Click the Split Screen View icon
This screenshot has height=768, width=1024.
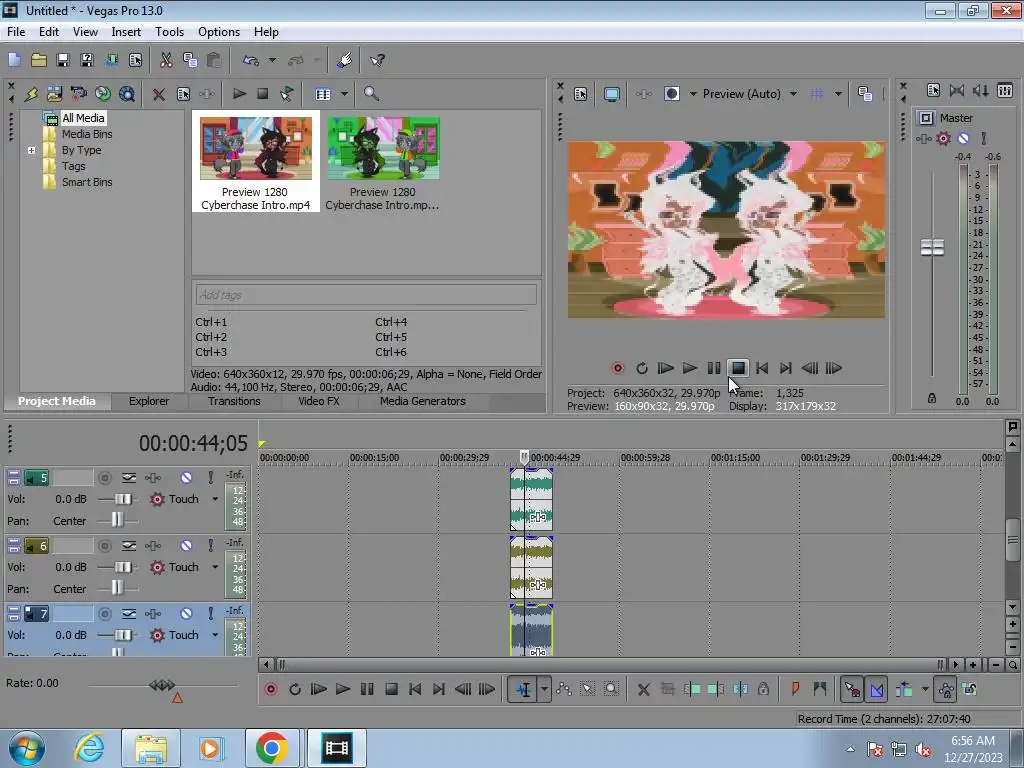(x=671, y=94)
